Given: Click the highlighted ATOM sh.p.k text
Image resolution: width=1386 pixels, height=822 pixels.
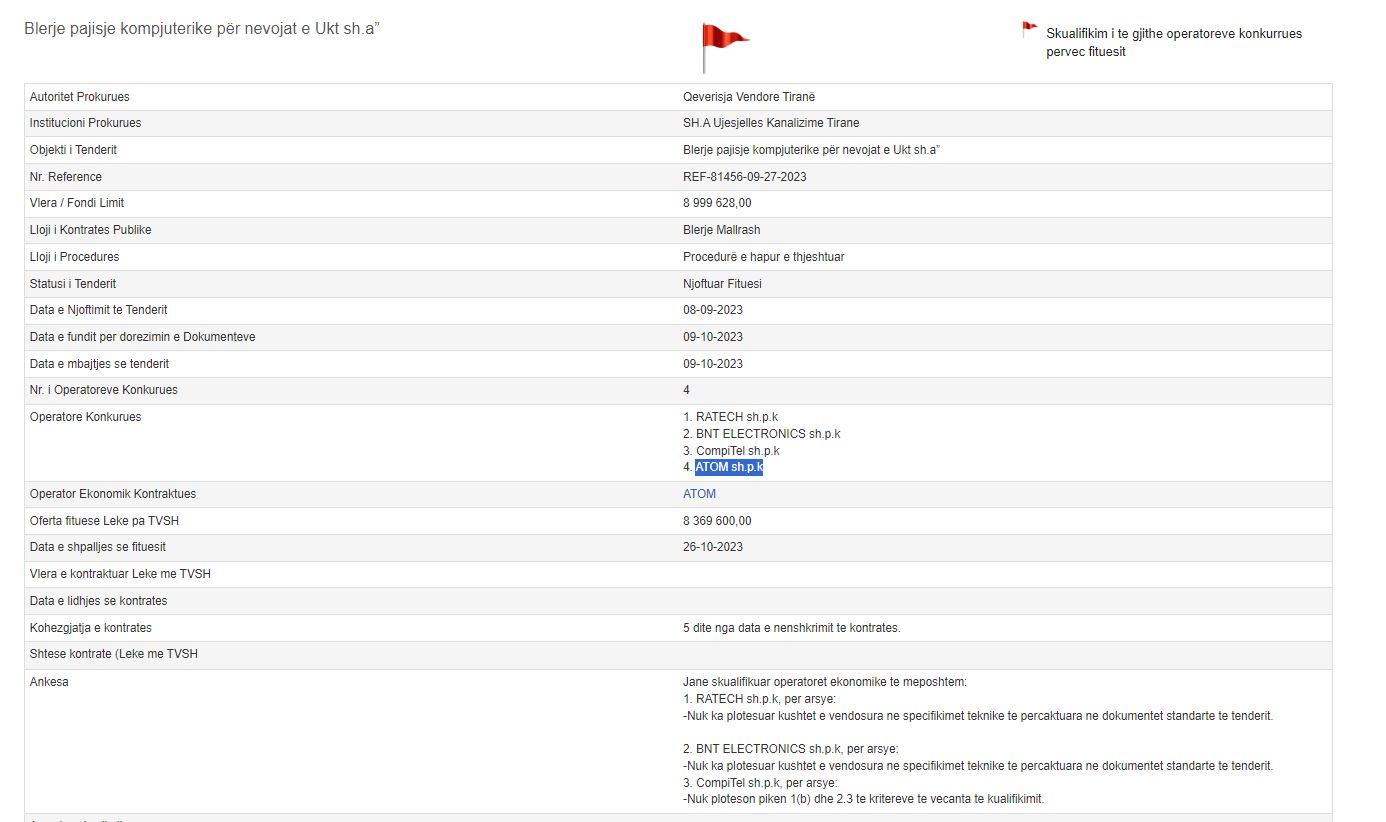Looking at the screenshot, I should pos(729,467).
